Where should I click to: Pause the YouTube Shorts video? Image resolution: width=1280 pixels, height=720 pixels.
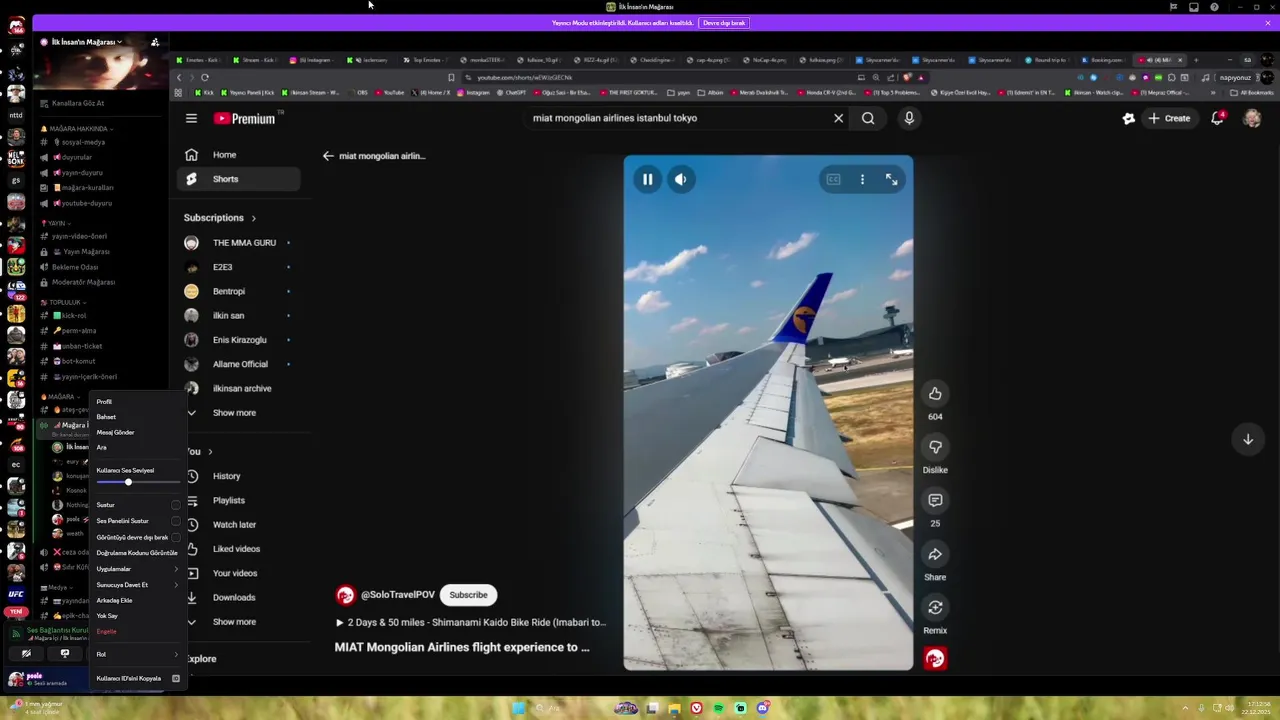(647, 180)
